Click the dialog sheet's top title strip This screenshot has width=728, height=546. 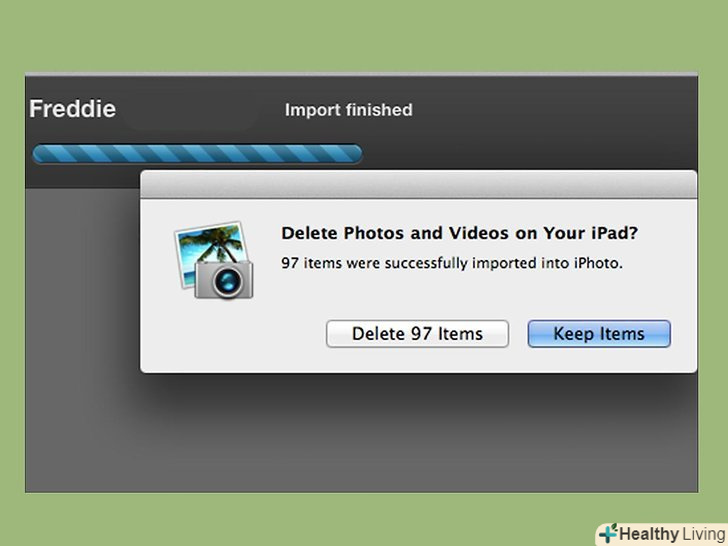click(x=418, y=185)
